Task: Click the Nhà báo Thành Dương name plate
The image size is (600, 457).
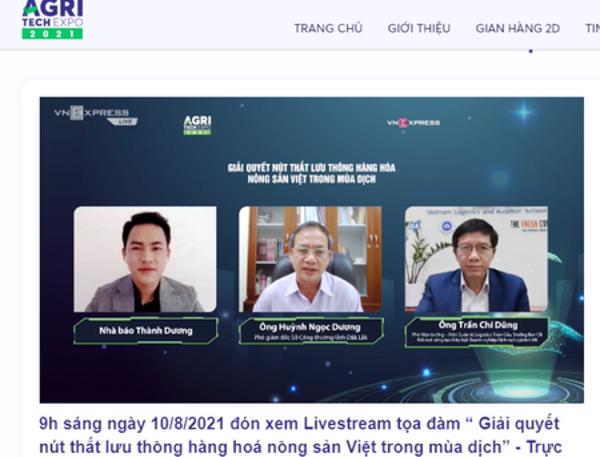Action: (x=146, y=331)
